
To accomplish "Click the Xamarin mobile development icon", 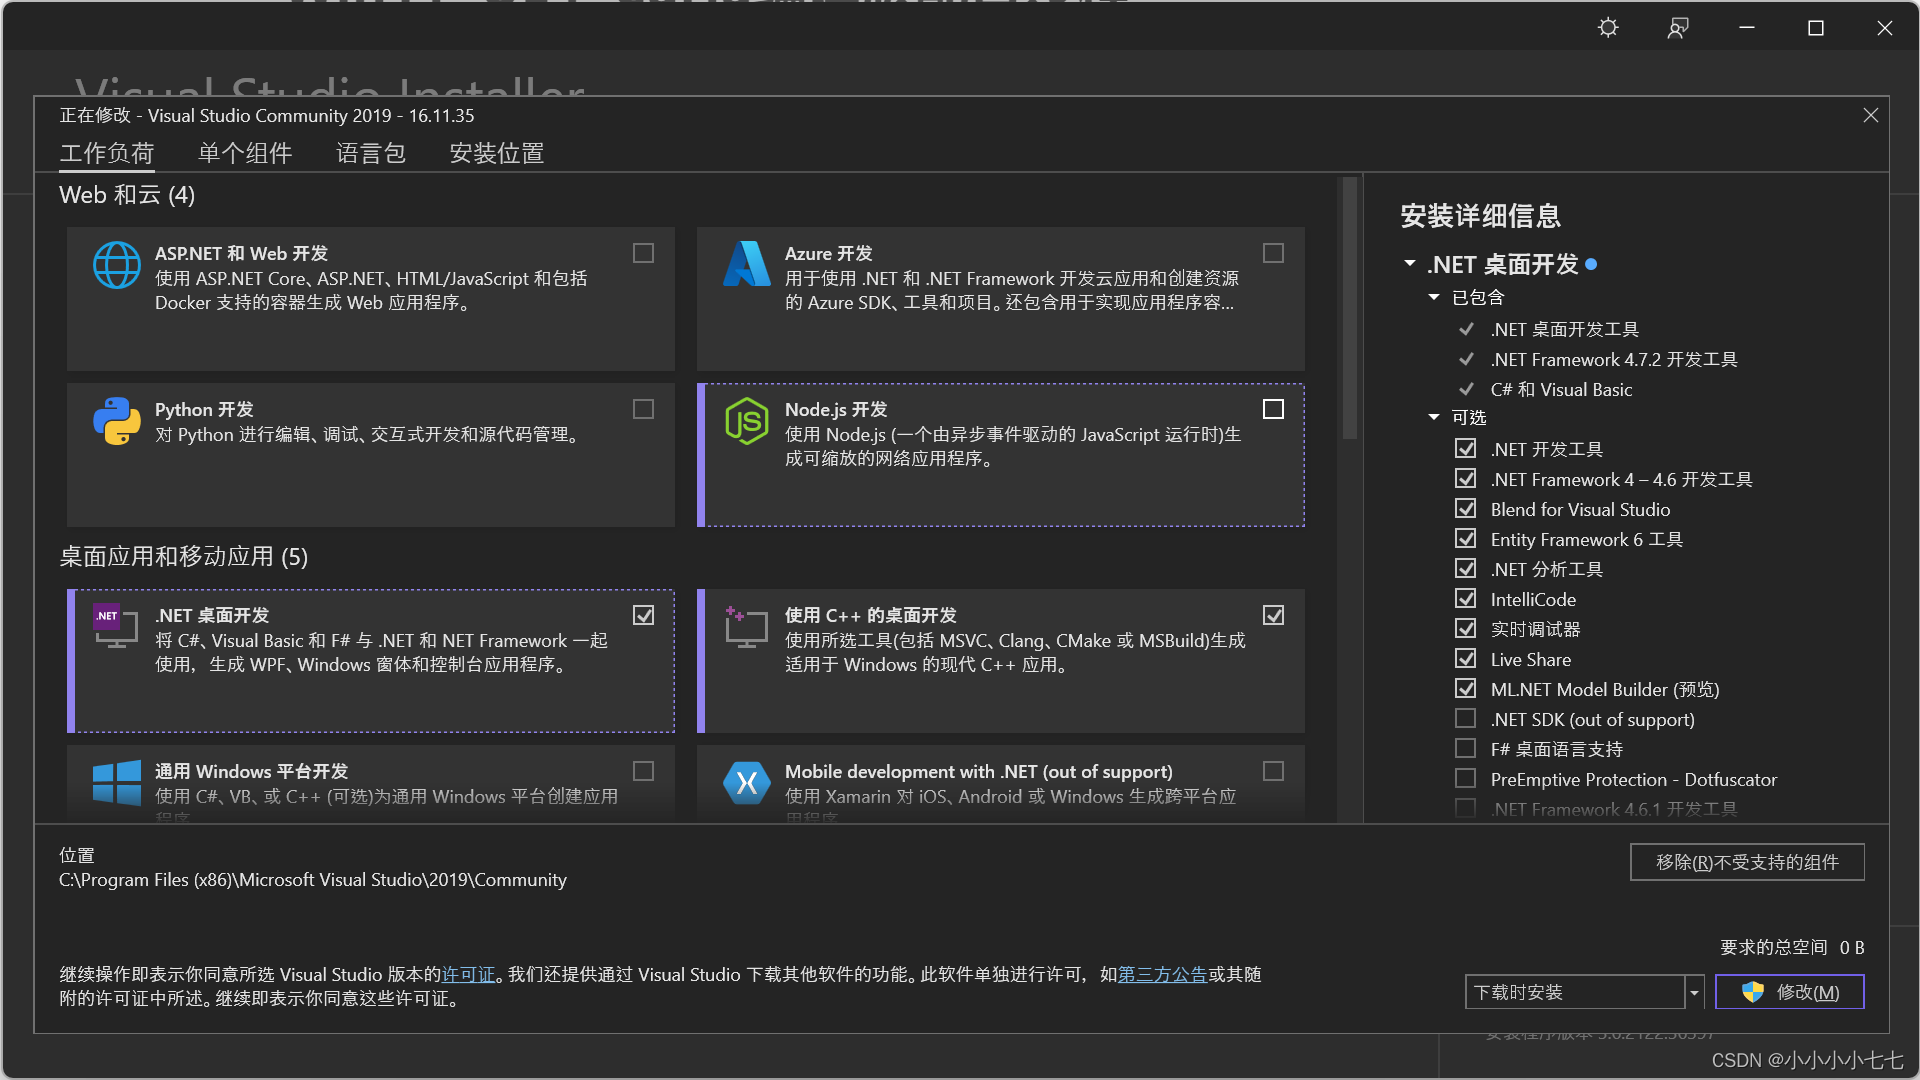I will click(x=746, y=783).
